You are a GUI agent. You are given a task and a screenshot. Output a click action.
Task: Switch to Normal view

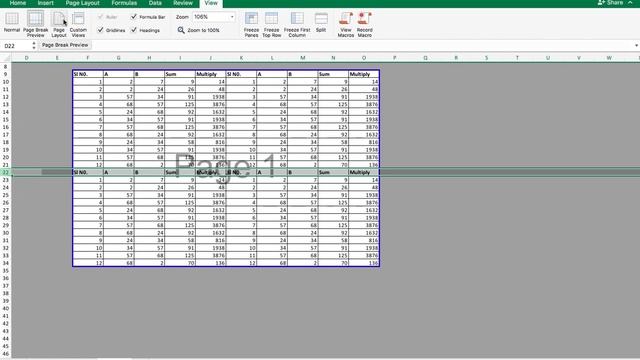click(12, 23)
